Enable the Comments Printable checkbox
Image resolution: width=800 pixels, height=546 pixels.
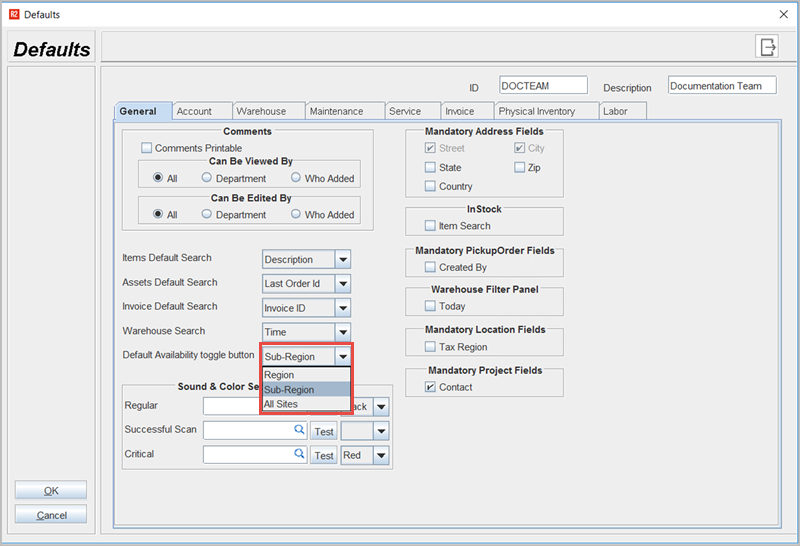coord(147,148)
